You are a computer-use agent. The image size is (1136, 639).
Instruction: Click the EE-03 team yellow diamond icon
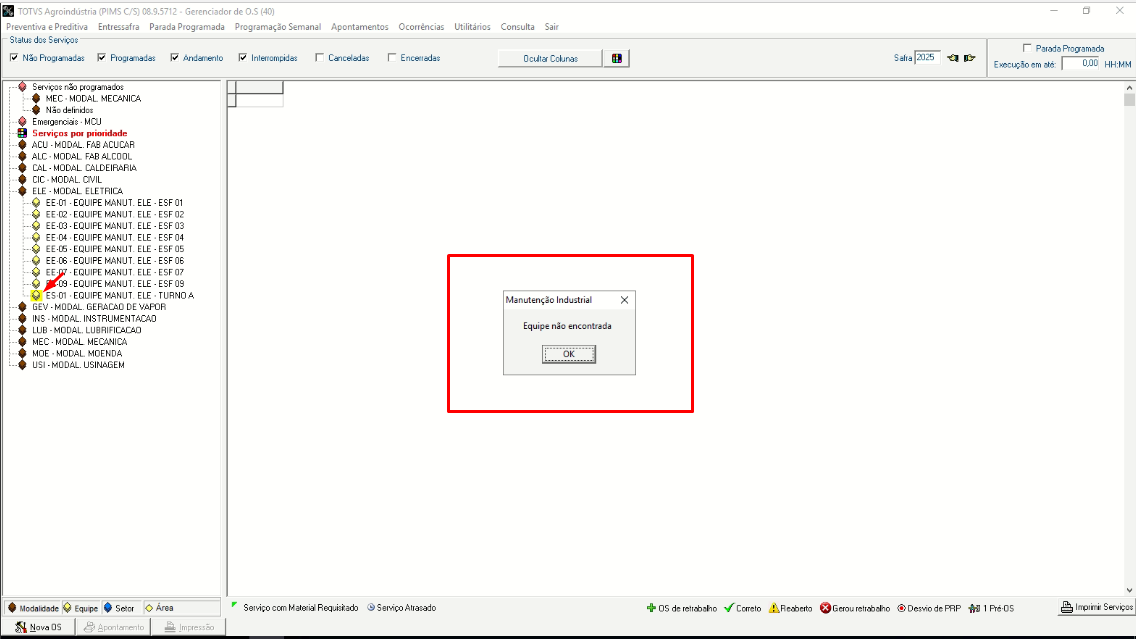[x=36, y=226]
